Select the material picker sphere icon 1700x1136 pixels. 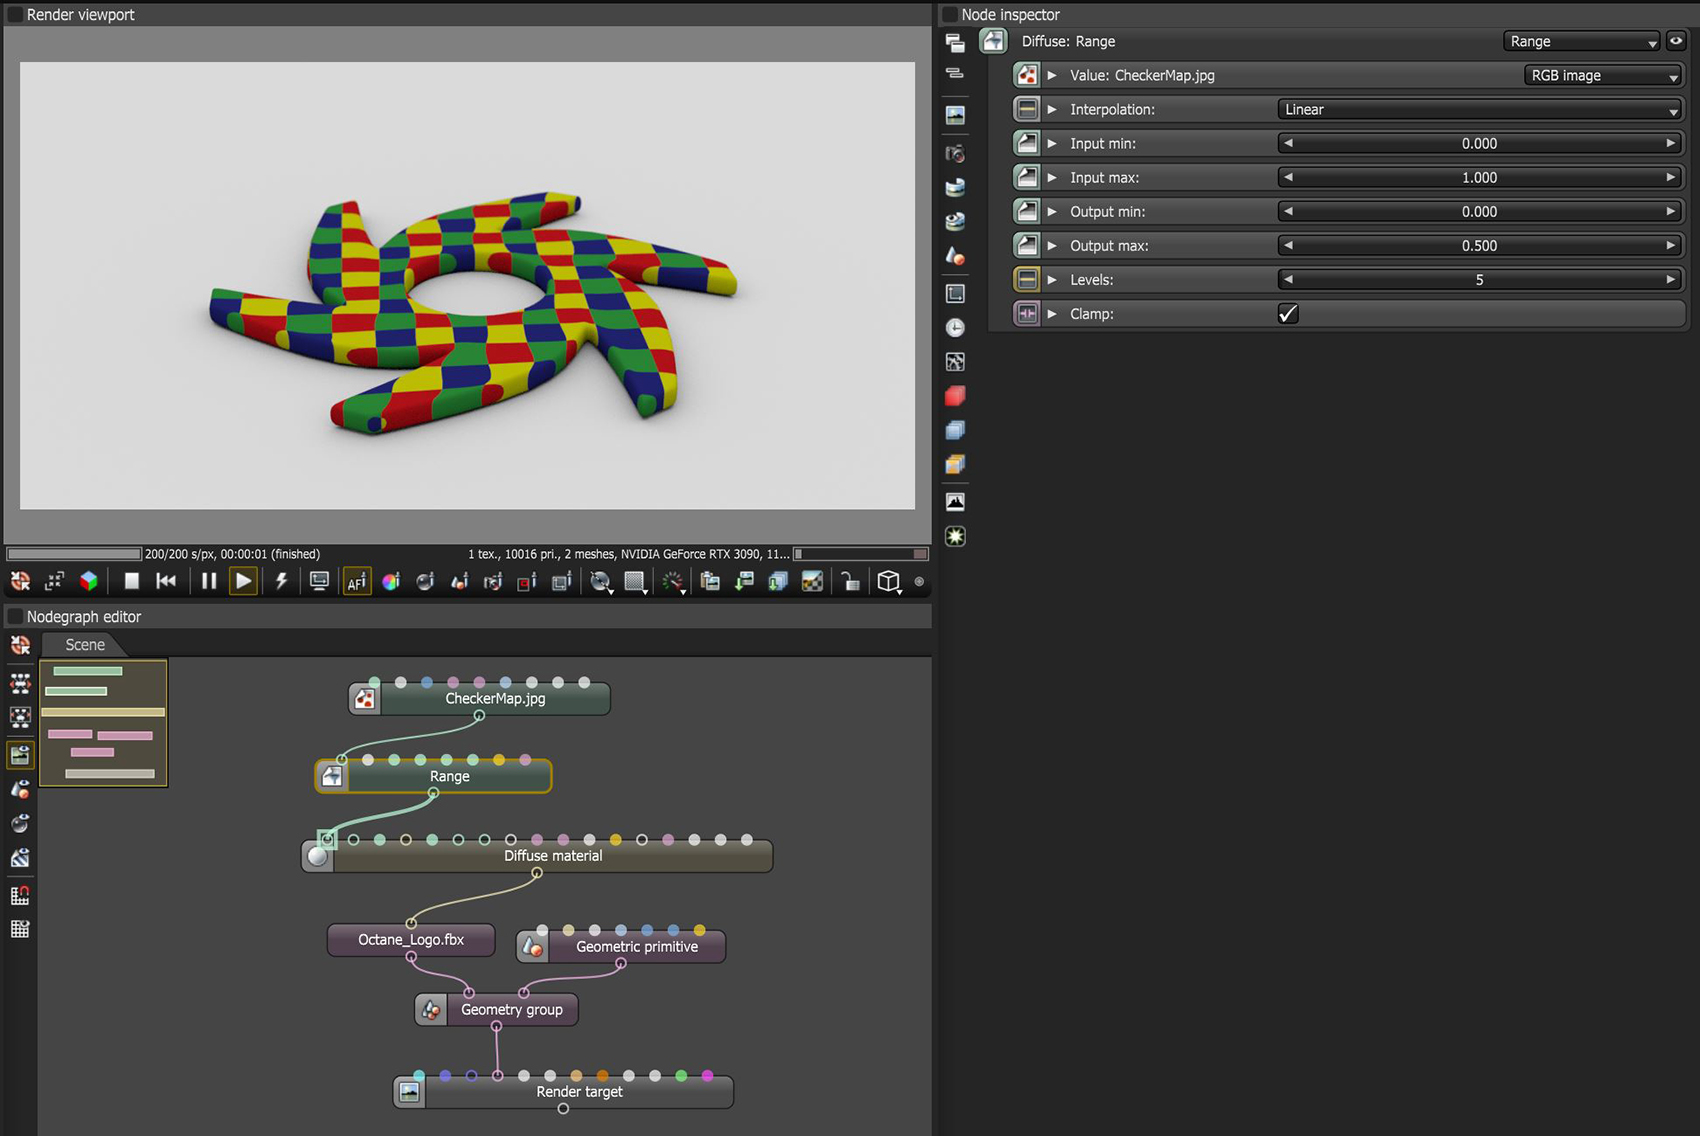[x=425, y=581]
